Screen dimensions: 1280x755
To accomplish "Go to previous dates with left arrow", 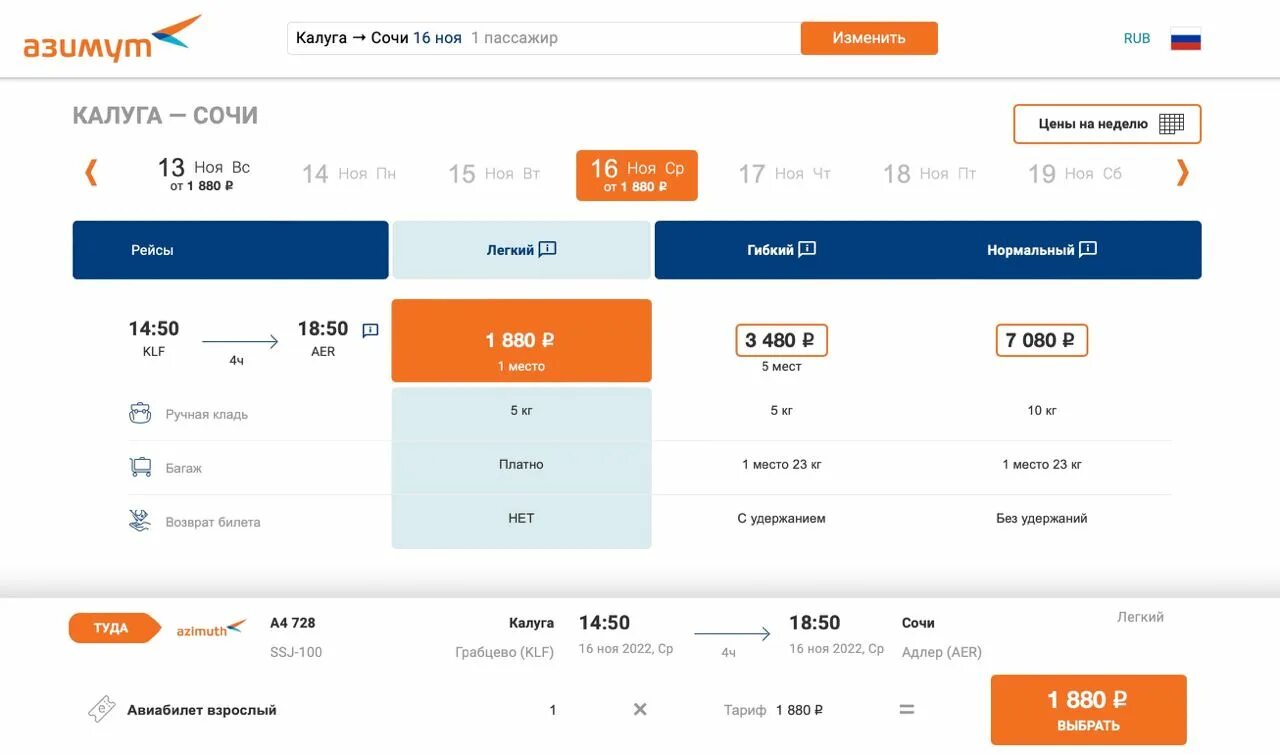I will [x=91, y=173].
